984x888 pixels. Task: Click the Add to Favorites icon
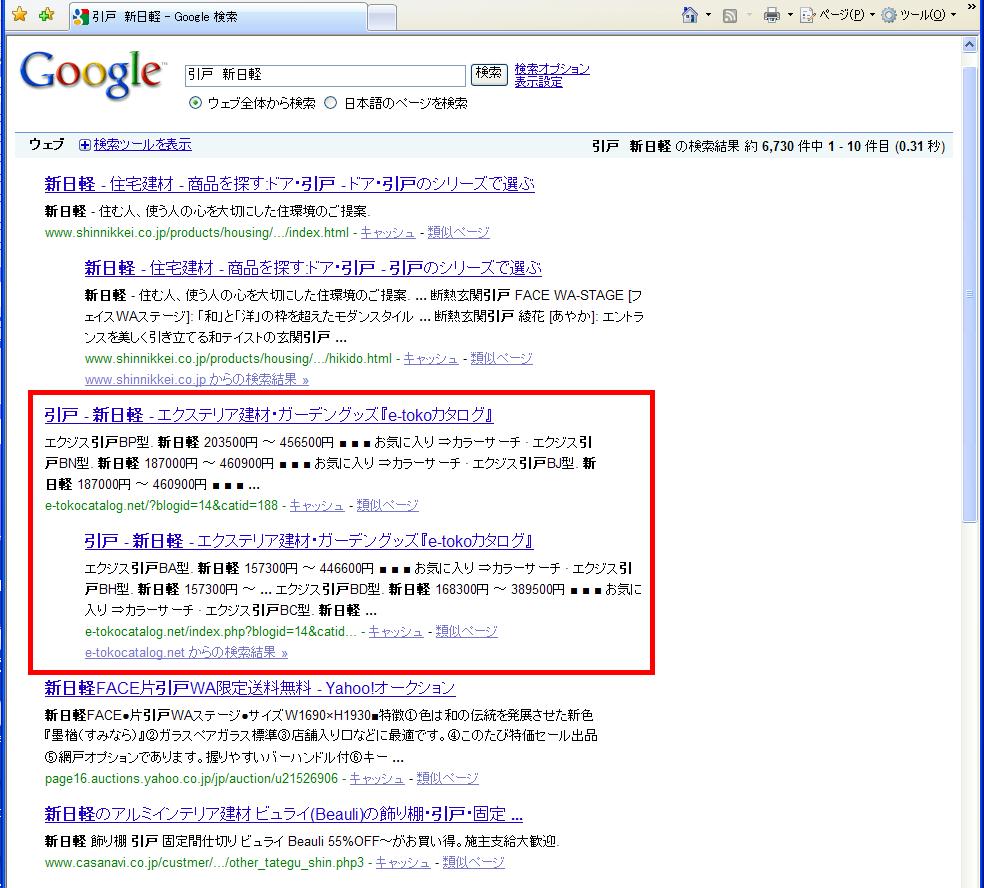(46, 16)
